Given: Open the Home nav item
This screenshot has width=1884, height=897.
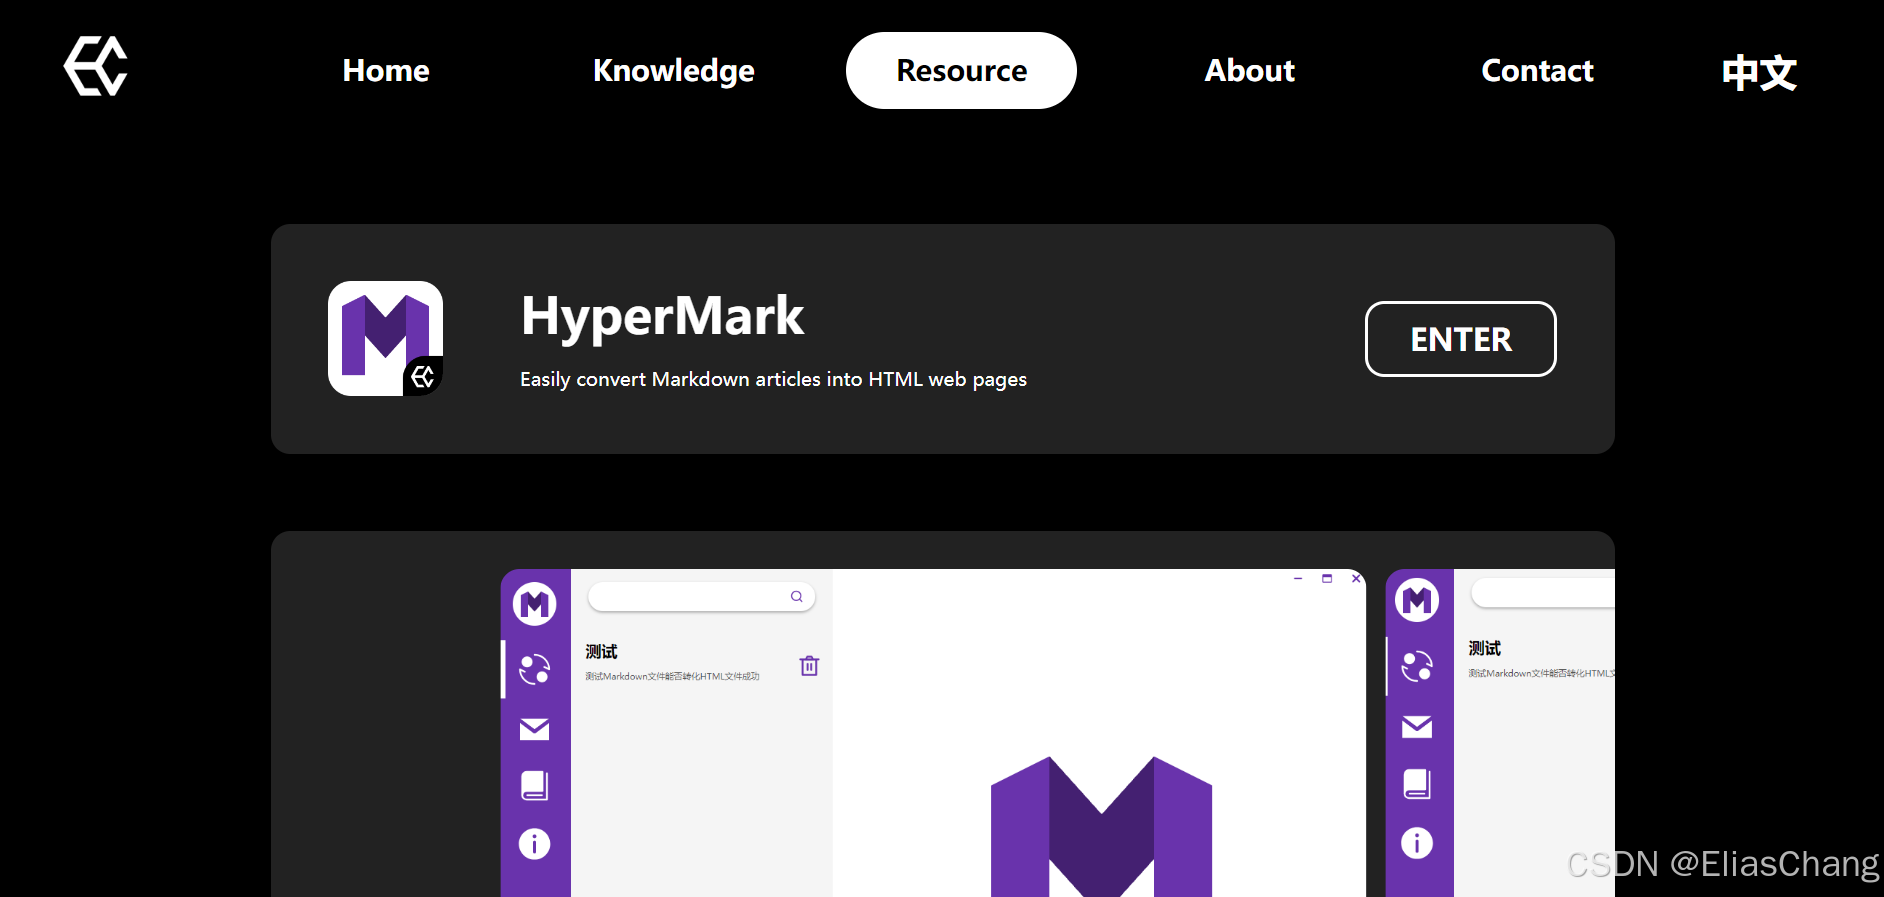Looking at the screenshot, I should (386, 71).
